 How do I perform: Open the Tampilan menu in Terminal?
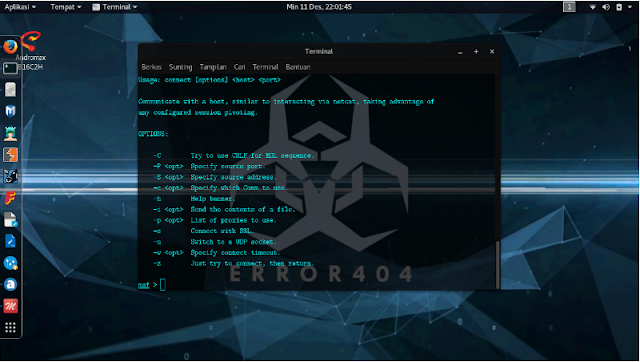(x=213, y=67)
